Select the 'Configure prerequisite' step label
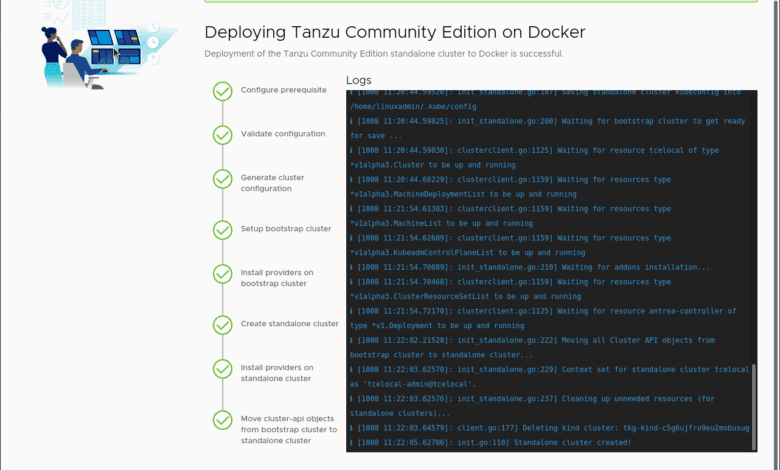Screen dimensions: 780x470 (284, 90)
